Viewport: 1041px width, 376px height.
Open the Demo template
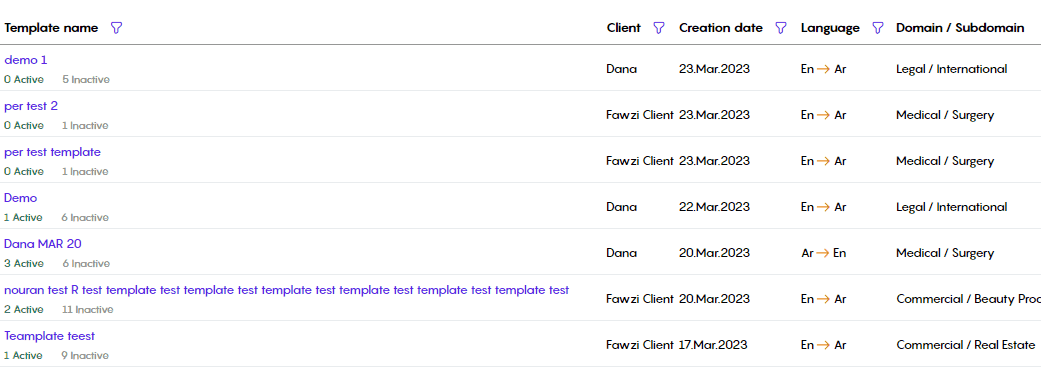pos(21,198)
